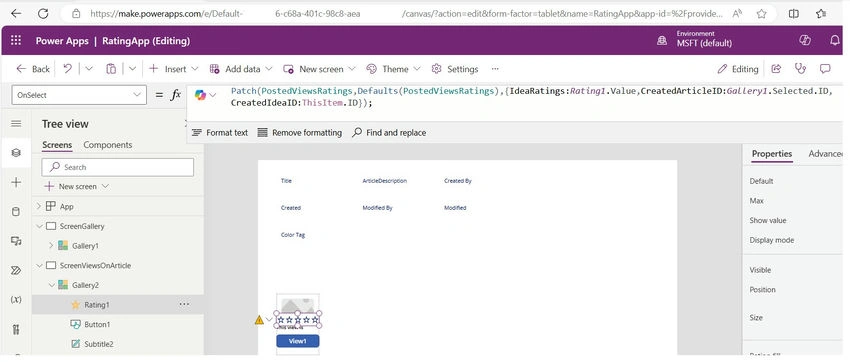
Task: Open the notifications bell
Action: point(835,41)
